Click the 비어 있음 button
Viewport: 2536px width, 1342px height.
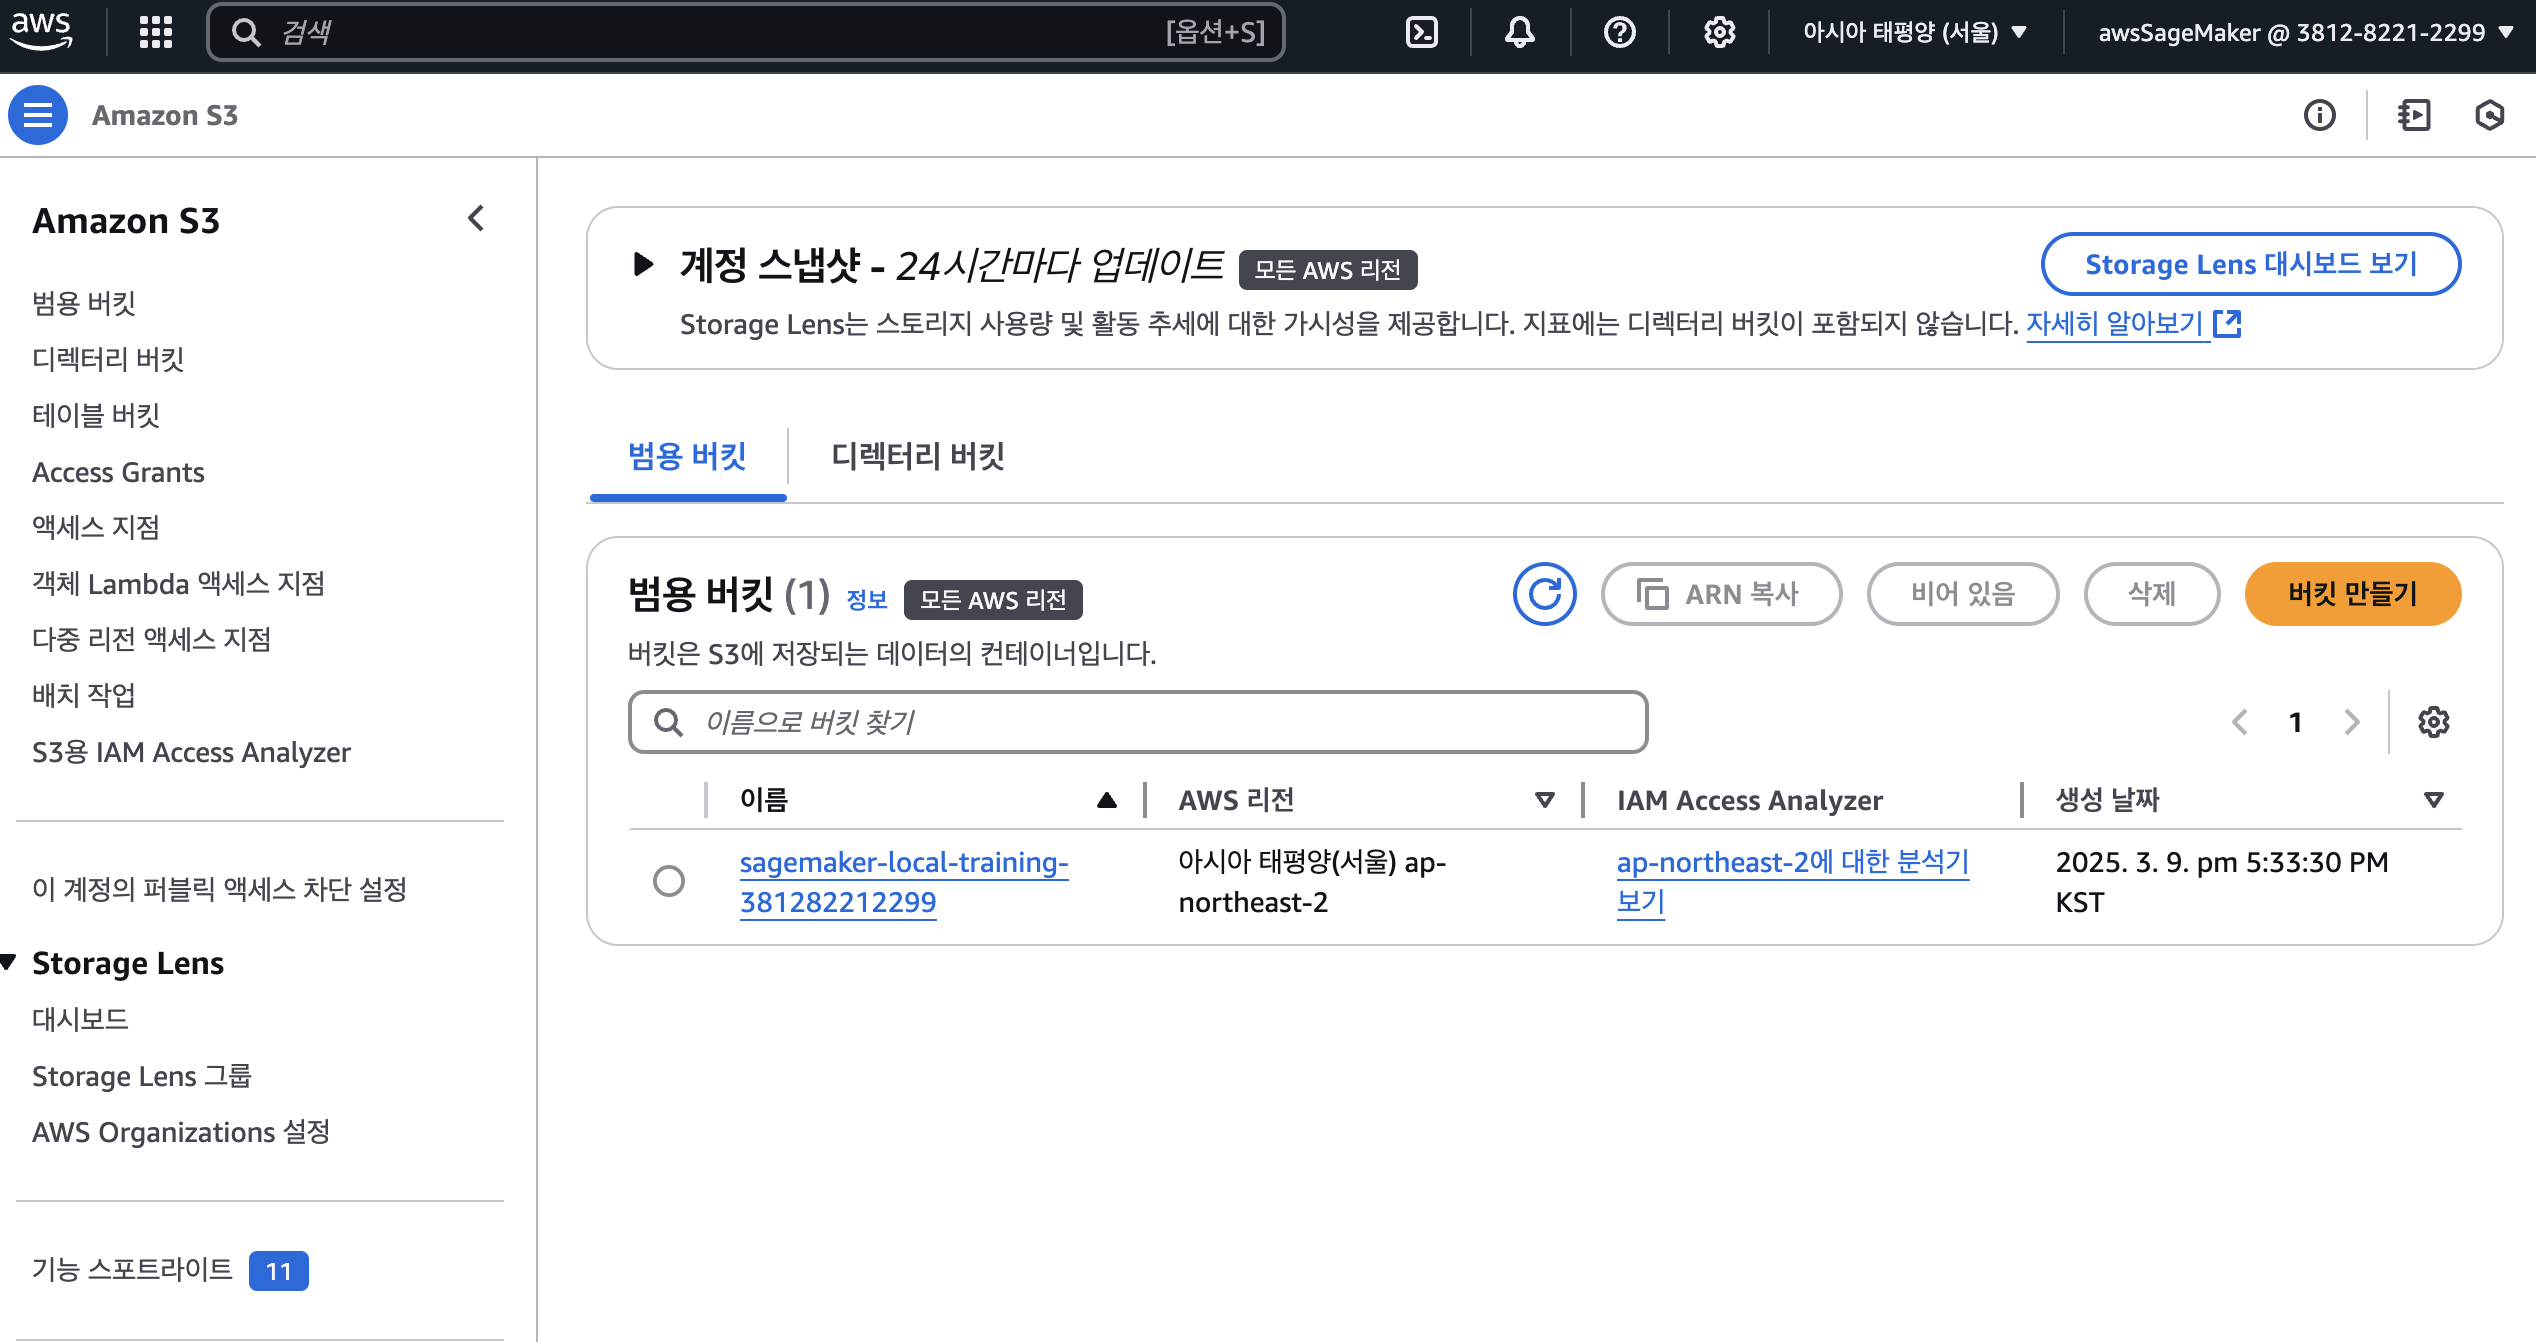point(1962,594)
